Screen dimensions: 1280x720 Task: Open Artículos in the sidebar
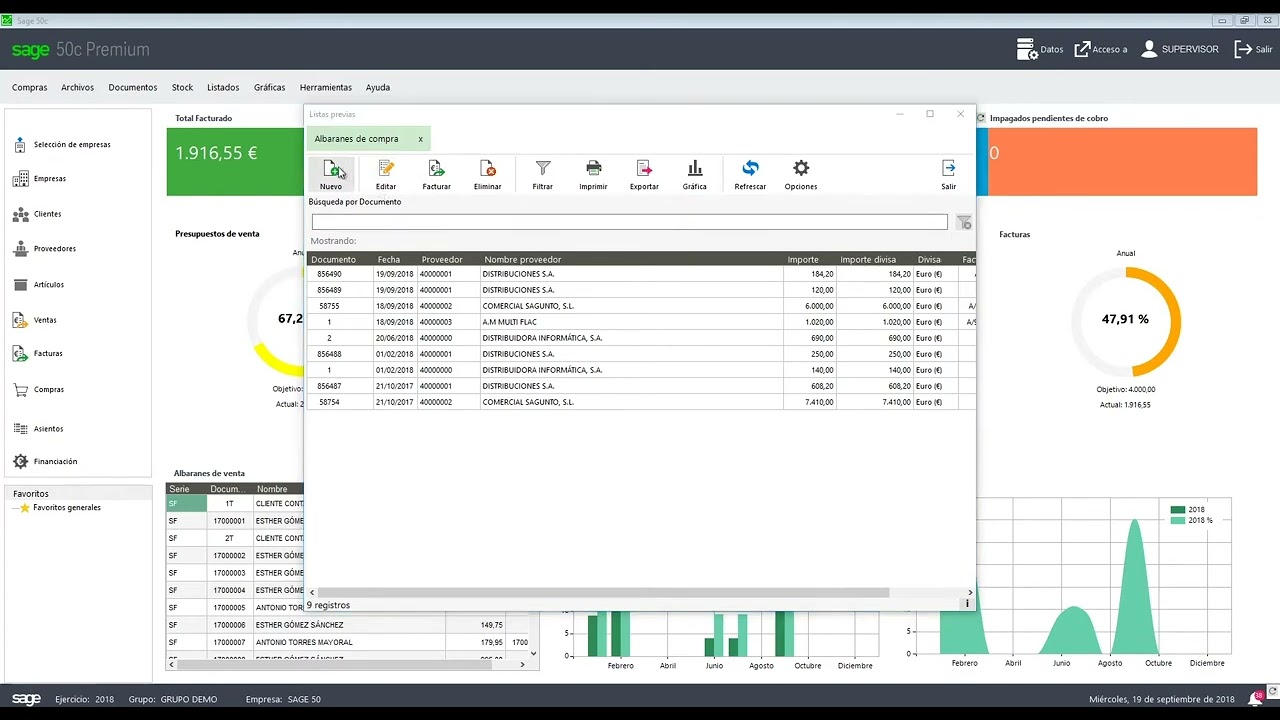pyautogui.click(x=49, y=285)
